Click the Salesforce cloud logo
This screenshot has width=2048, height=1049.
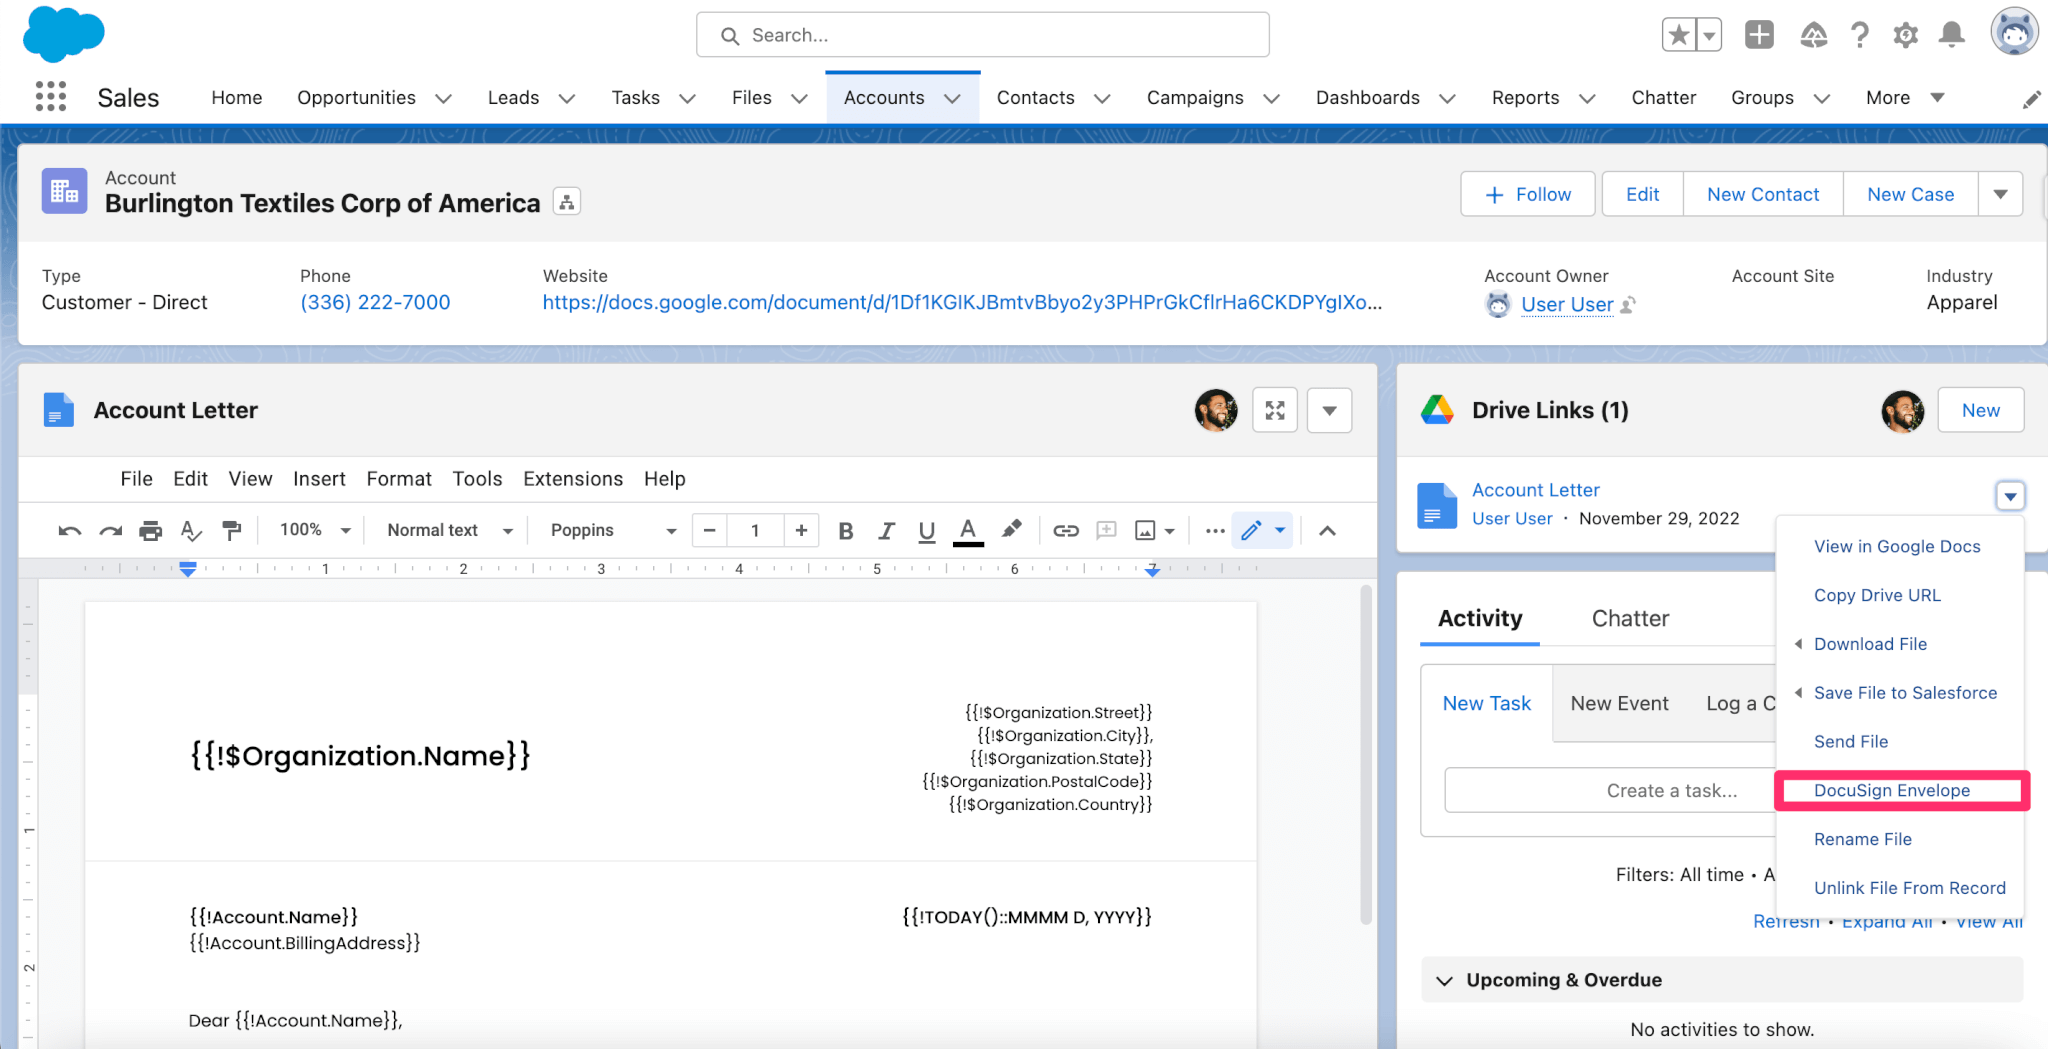[x=63, y=33]
